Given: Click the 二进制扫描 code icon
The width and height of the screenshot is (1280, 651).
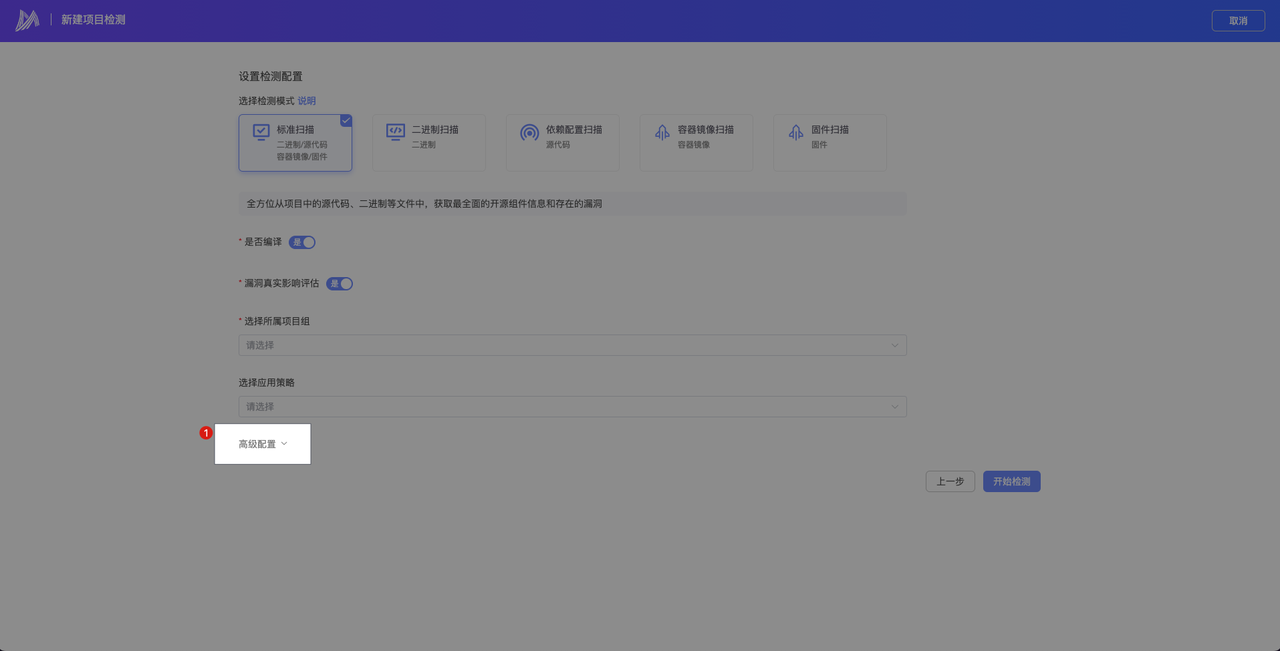Looking at the screenshot, I should (x=395, y=132).
